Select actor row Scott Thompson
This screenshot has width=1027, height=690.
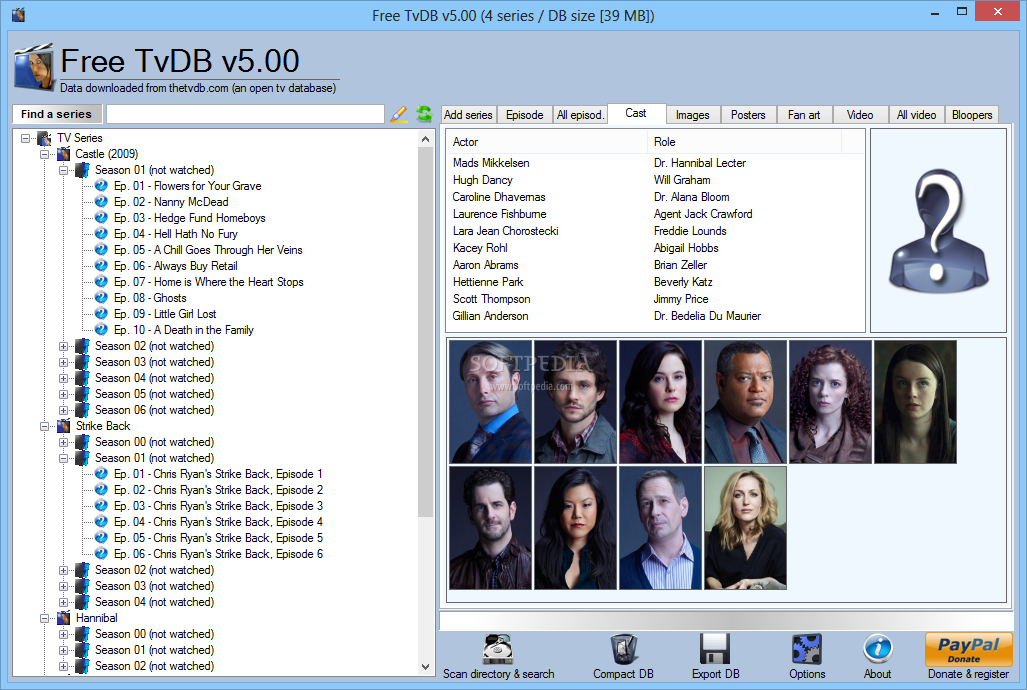pyautogui.click(x=491, y=299)
